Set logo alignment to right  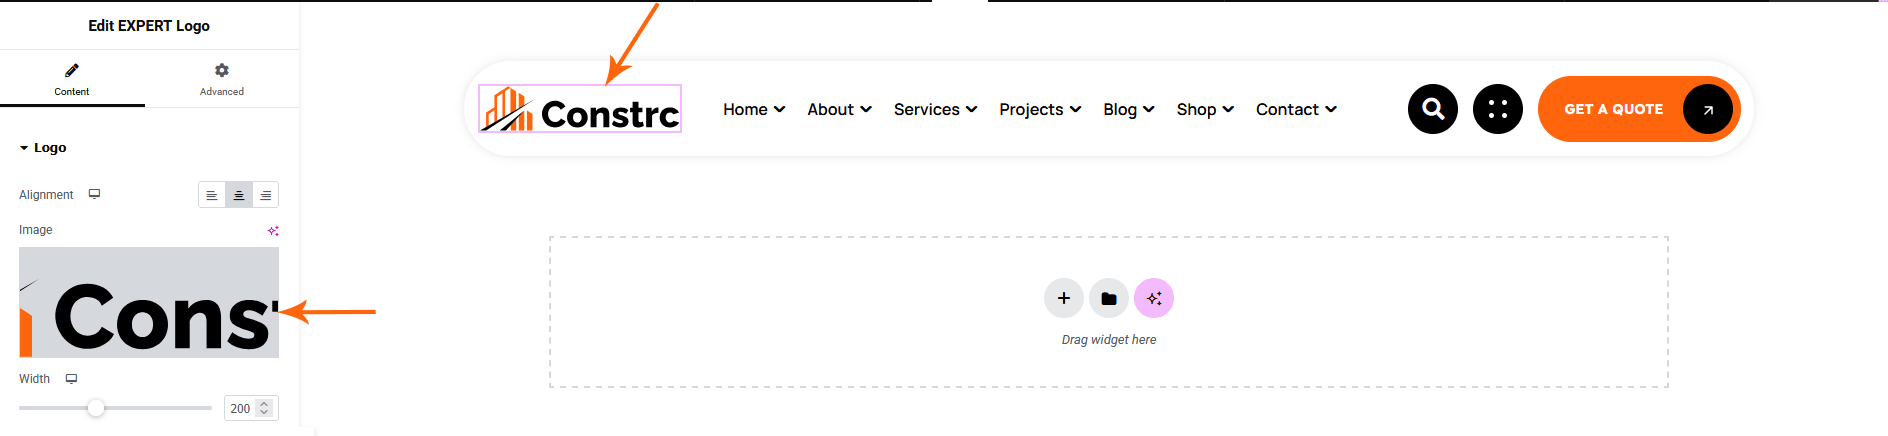tap(265, 195)
